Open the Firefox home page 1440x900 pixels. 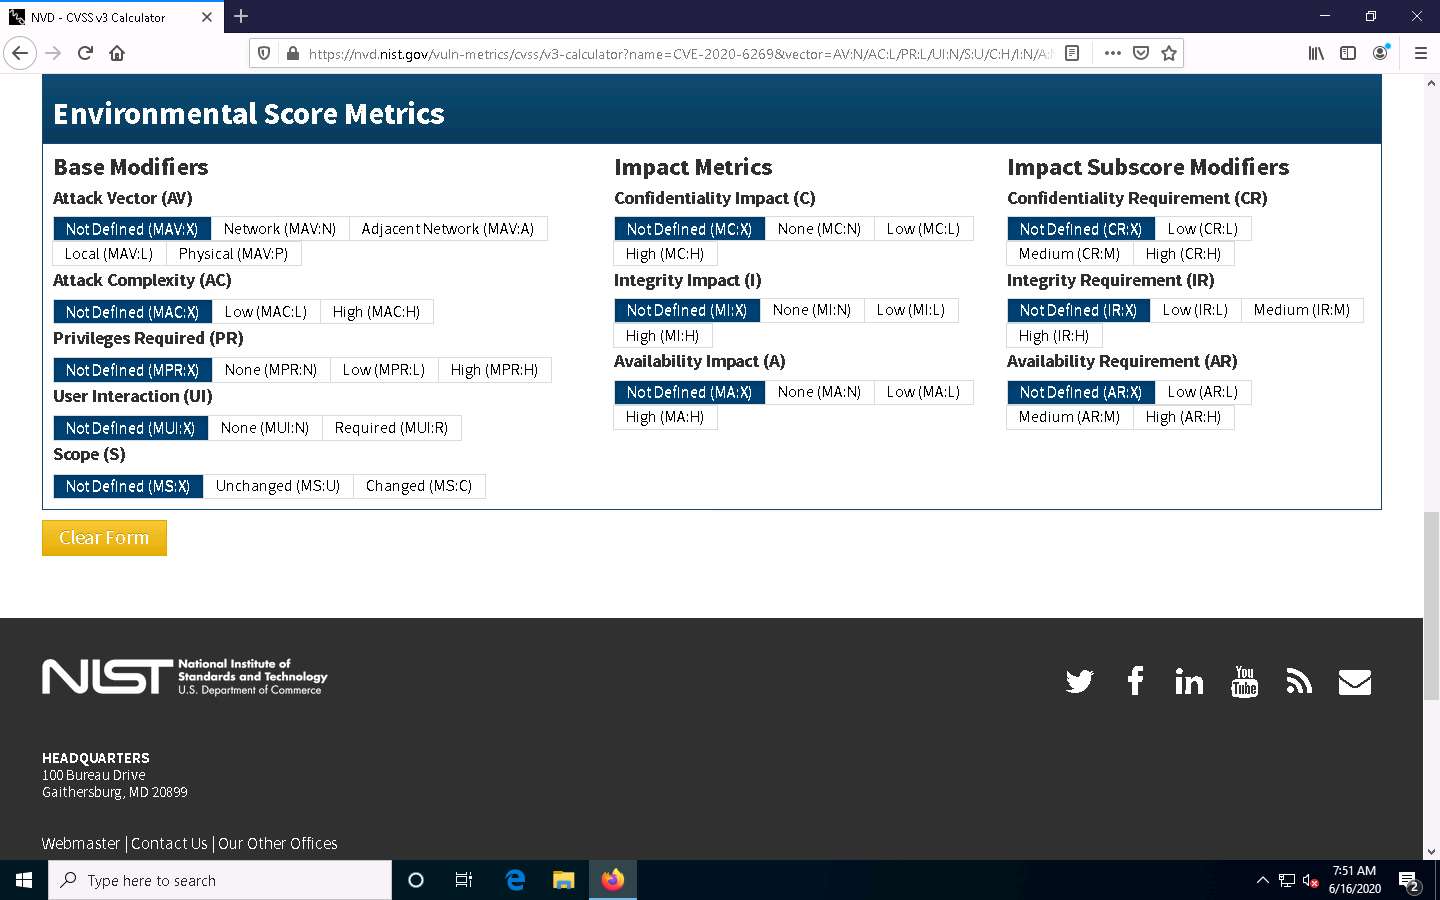click(117, 53)
